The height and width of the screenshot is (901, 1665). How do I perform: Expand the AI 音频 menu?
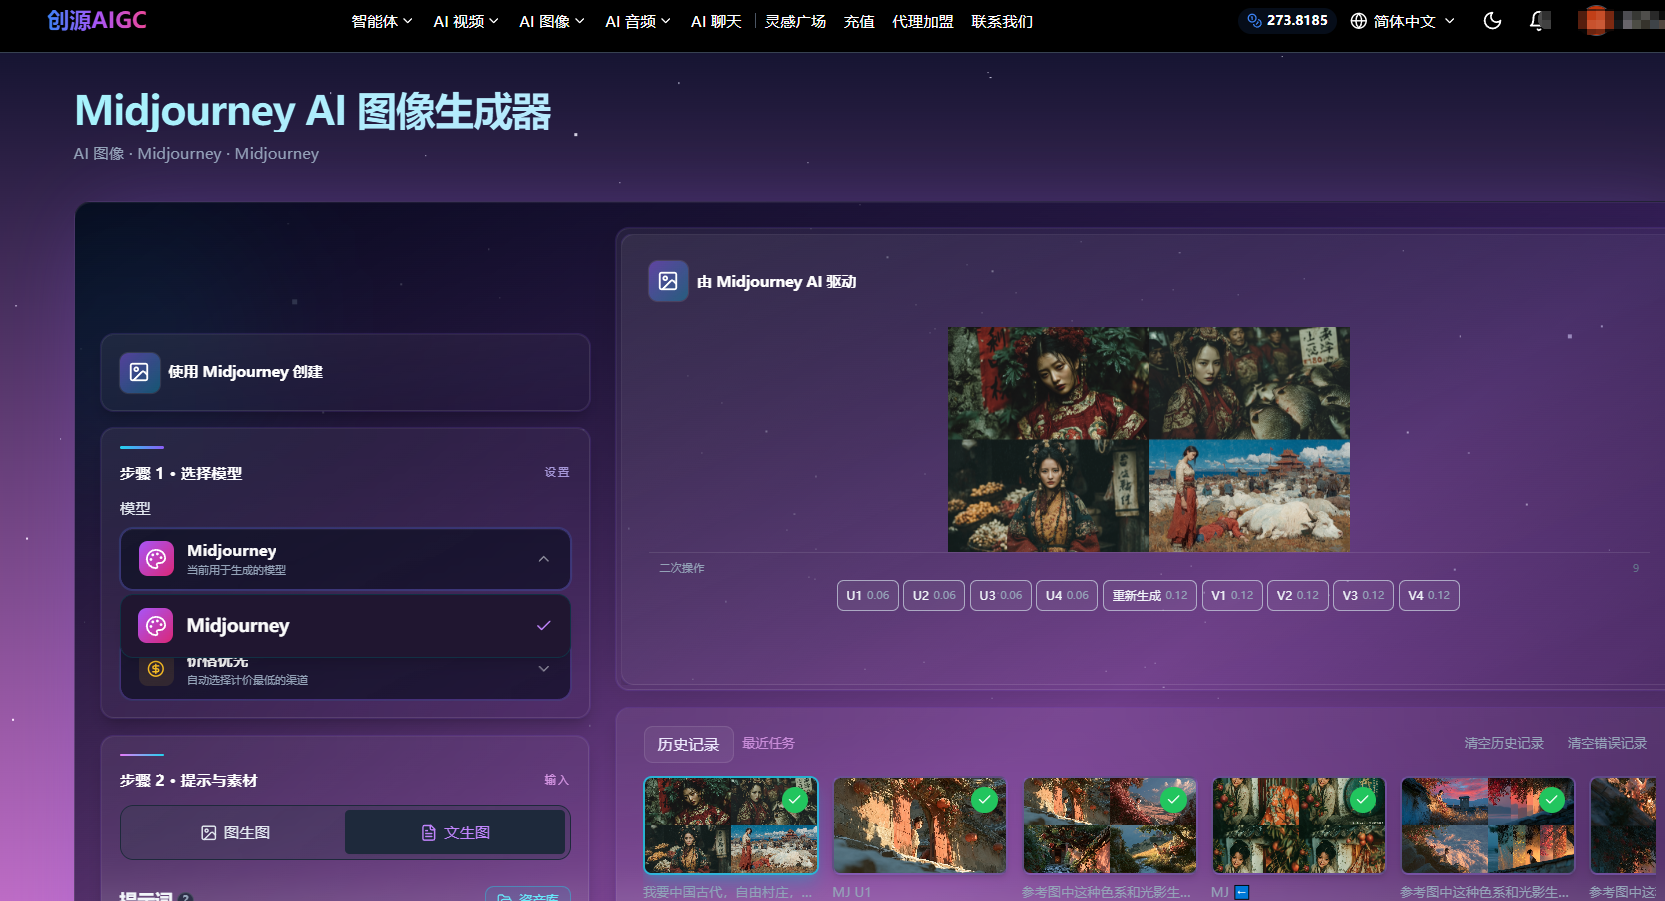click(x=638, y=21)
